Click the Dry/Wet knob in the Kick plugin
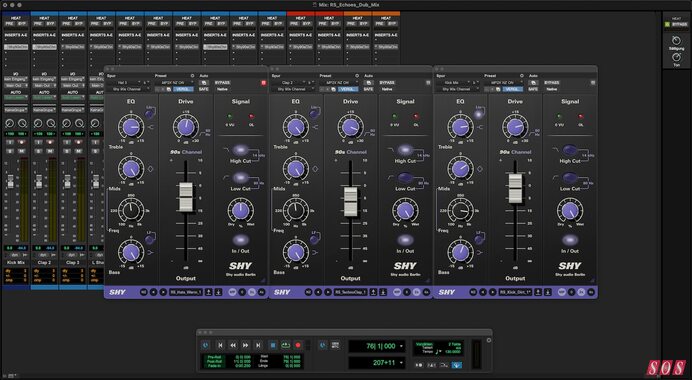Viewport: 692px width, 380px height. 570,211
